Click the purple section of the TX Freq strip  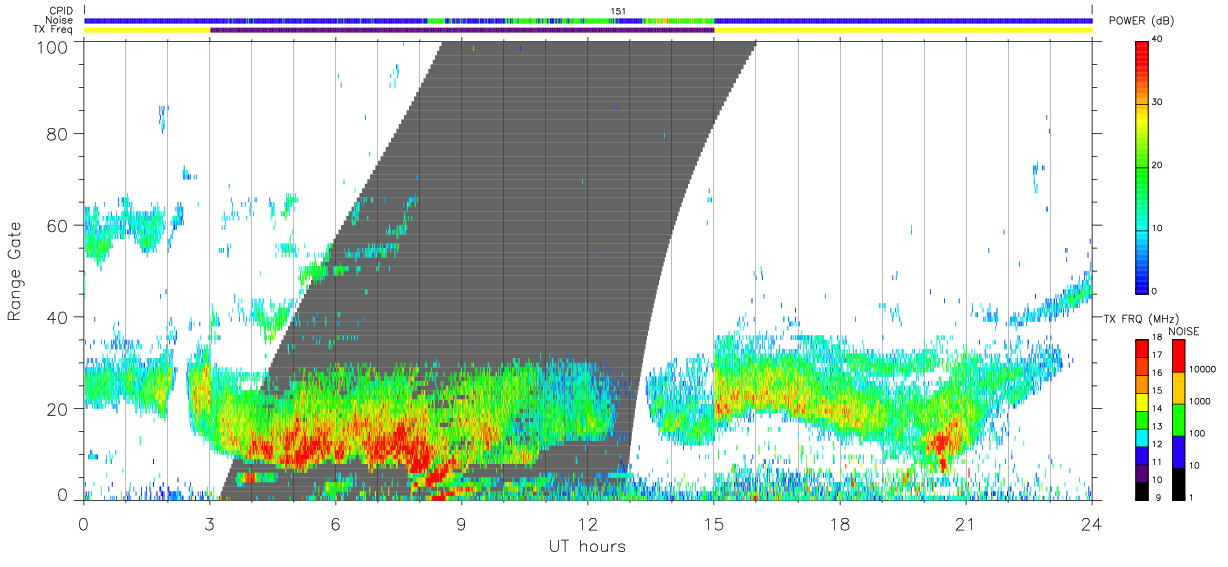point(462,30)
